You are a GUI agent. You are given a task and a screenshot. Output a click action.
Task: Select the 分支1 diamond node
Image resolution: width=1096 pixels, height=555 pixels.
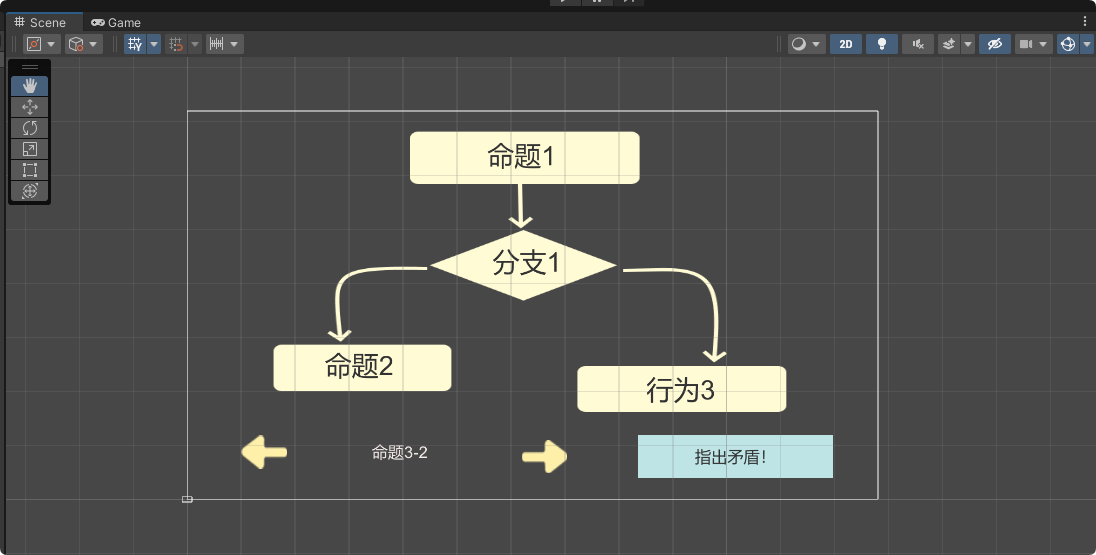[524, 265]
